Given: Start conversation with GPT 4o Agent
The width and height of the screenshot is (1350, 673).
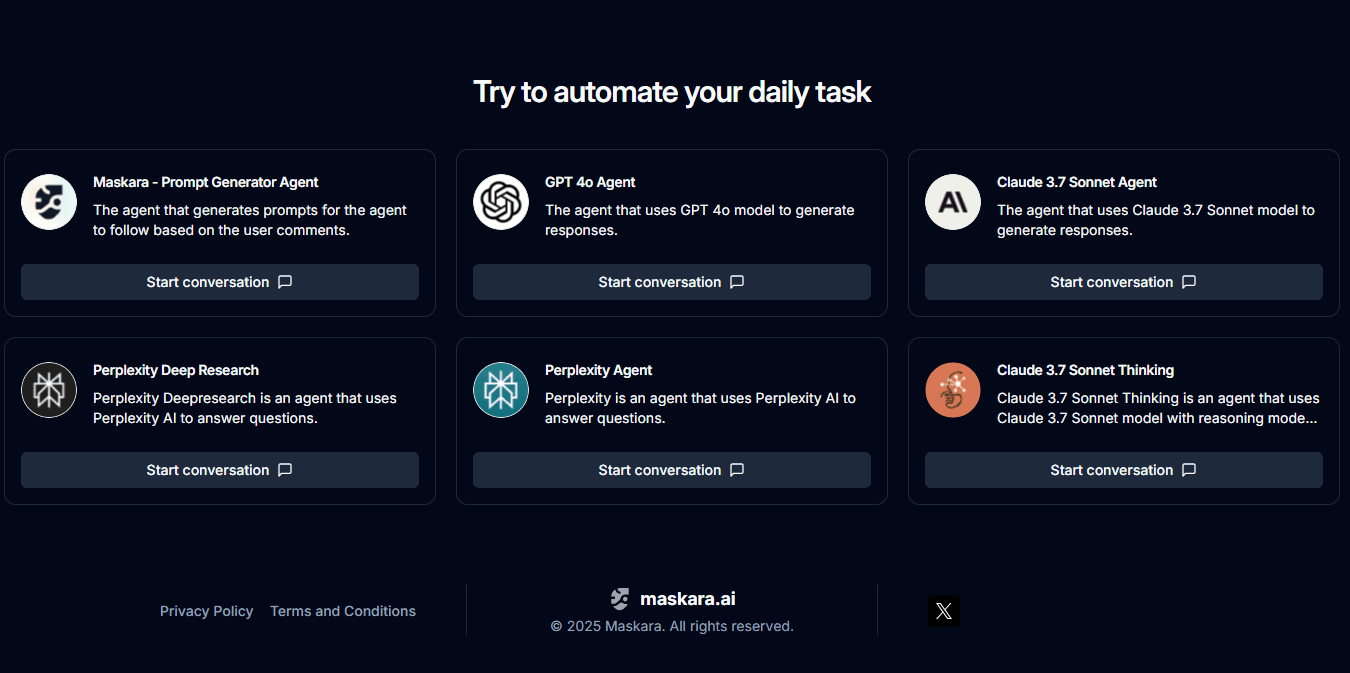Looking at the screenshot, I should (x=672, y=282).
